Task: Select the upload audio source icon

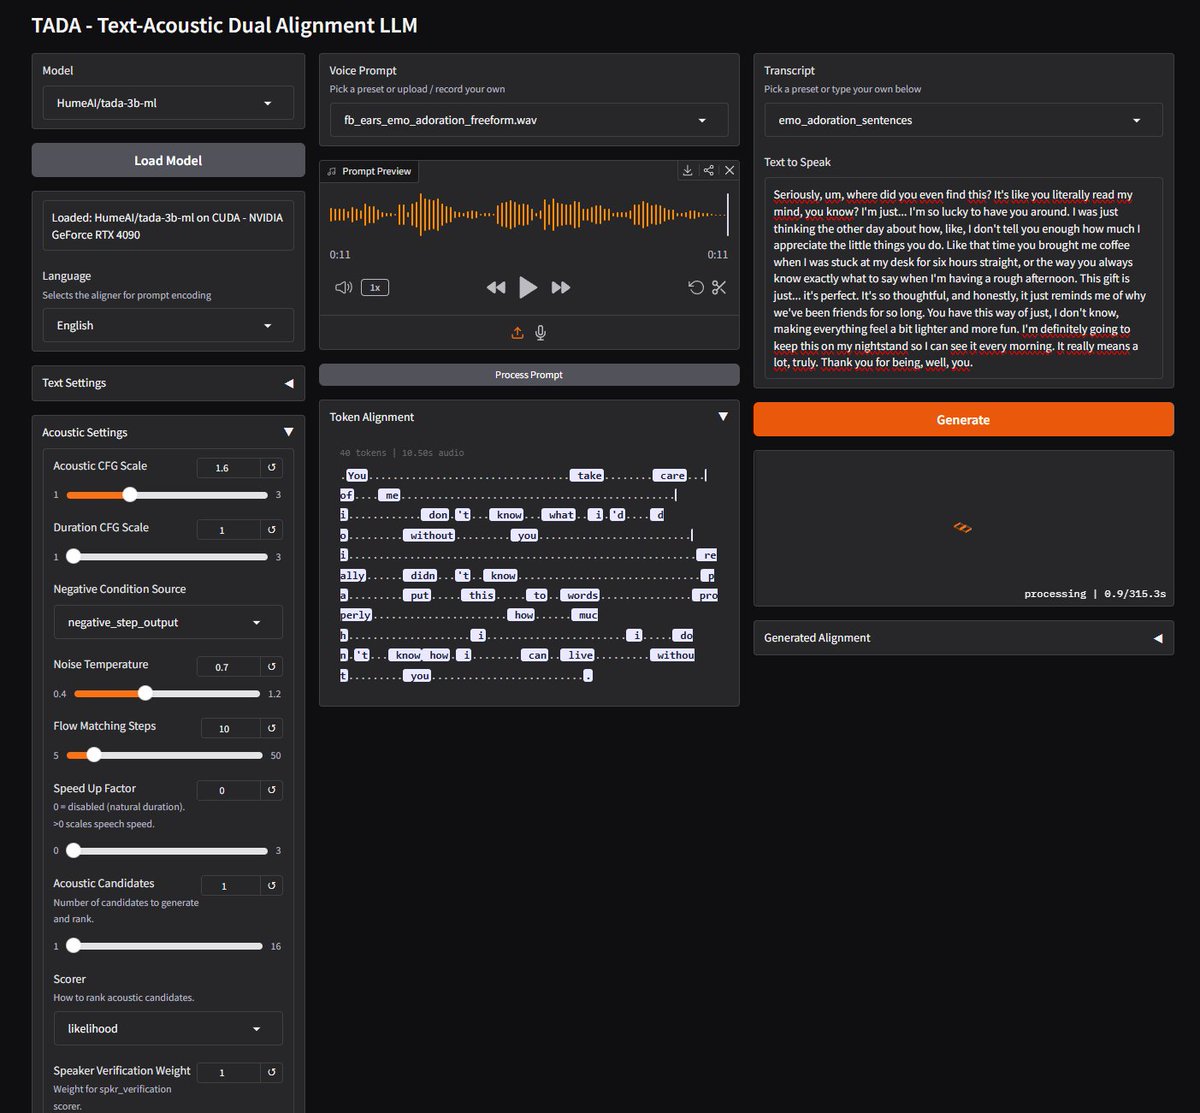Action: (517, 333)
